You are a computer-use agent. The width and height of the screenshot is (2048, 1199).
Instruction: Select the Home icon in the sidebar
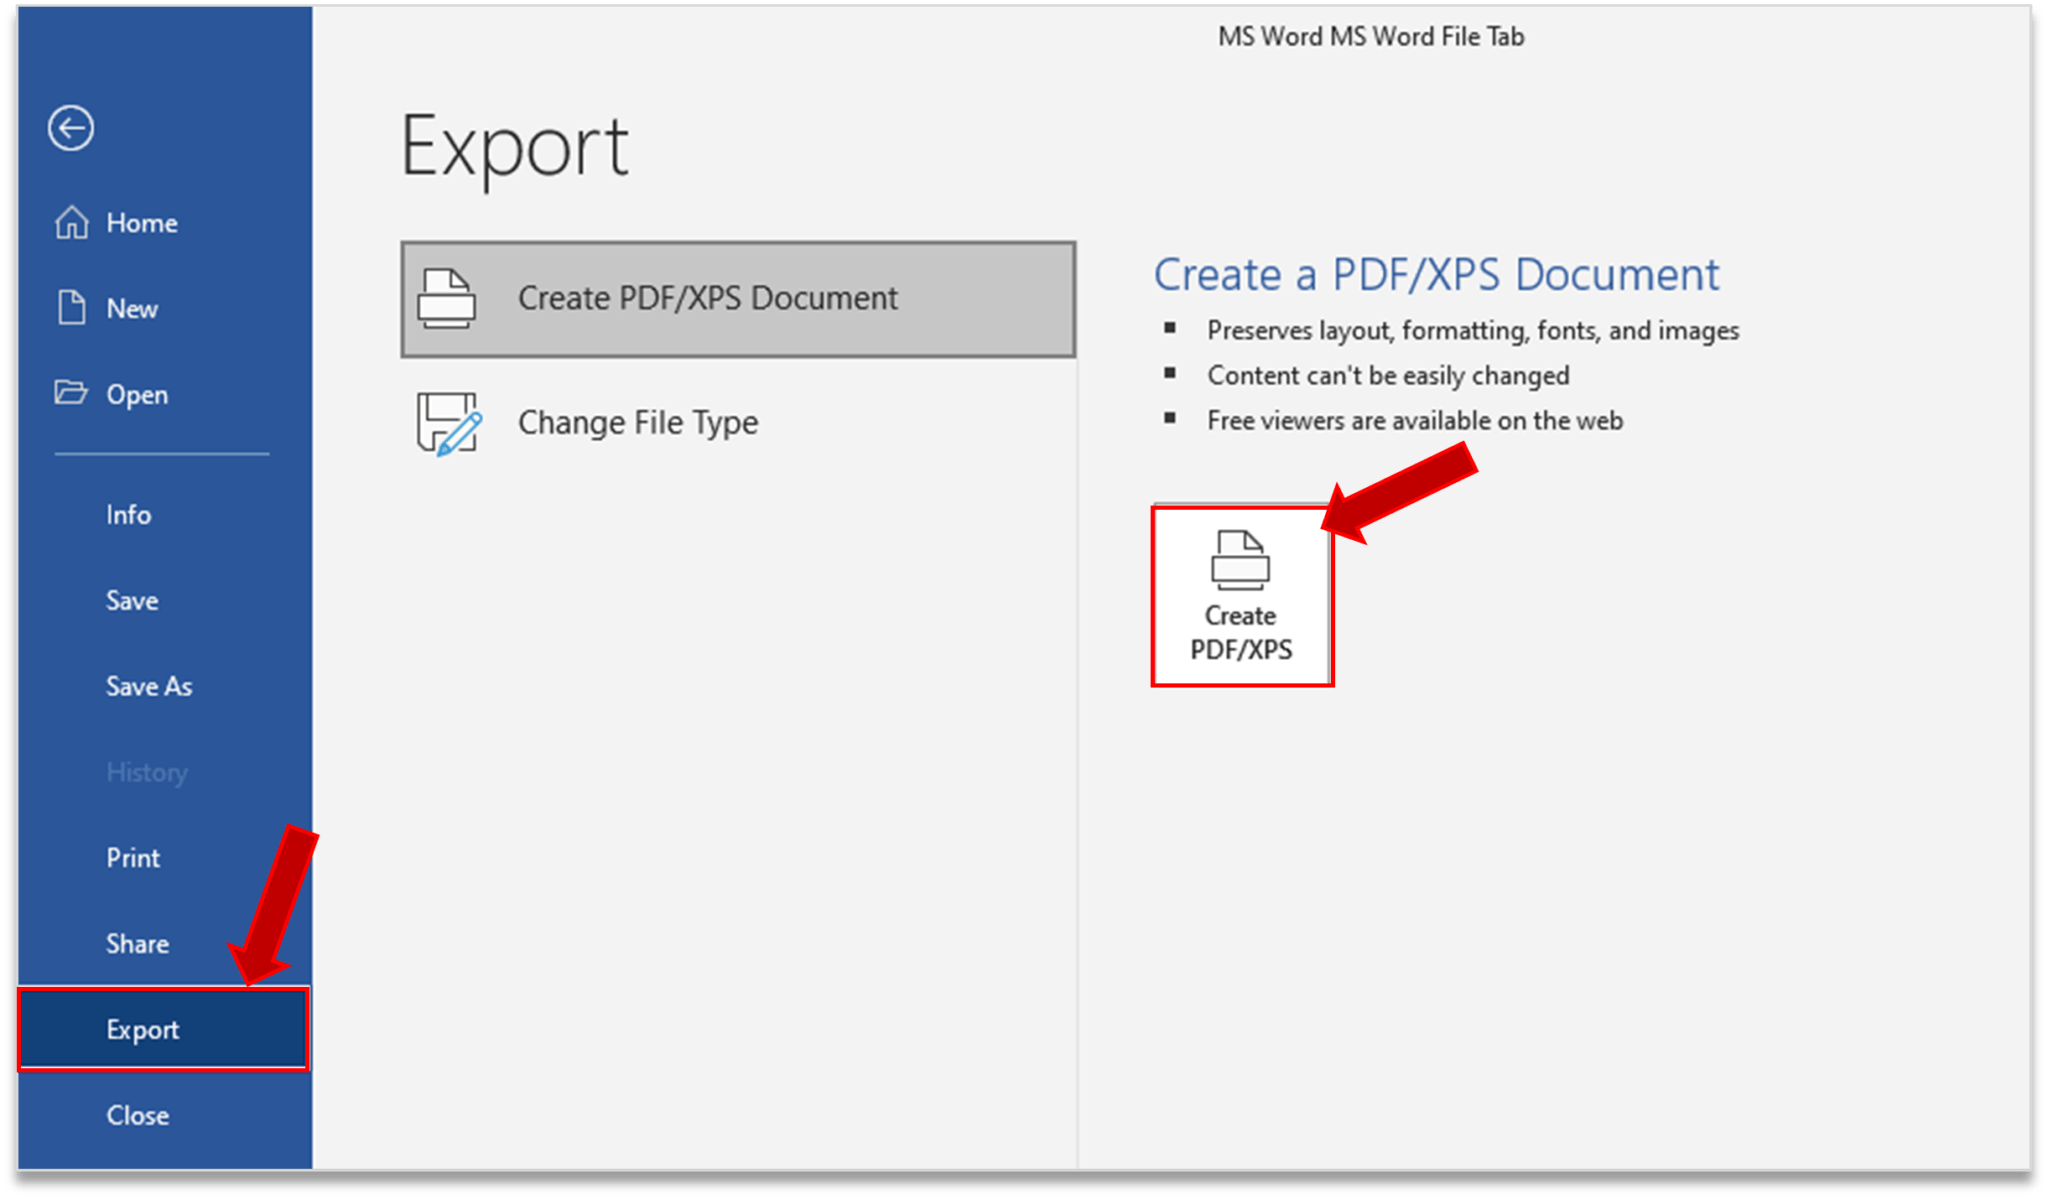(x=71, y=223)
